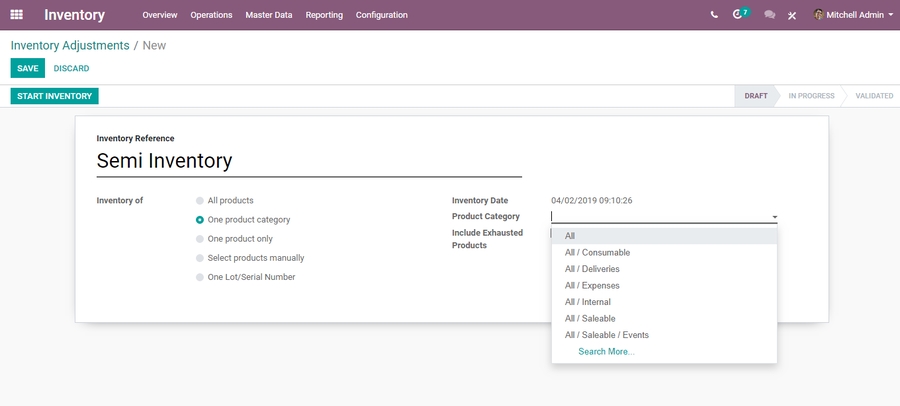
Task: Save the inventory adjustment
Action: [27, 68]
